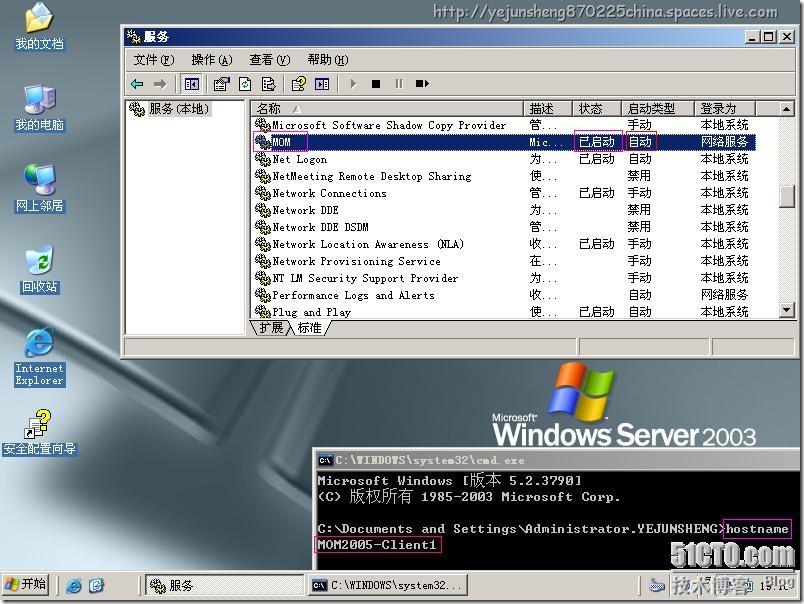Click the services list scrollbar thumb
The width and height of the screenshot is (804, 604).
coord(786,196)
